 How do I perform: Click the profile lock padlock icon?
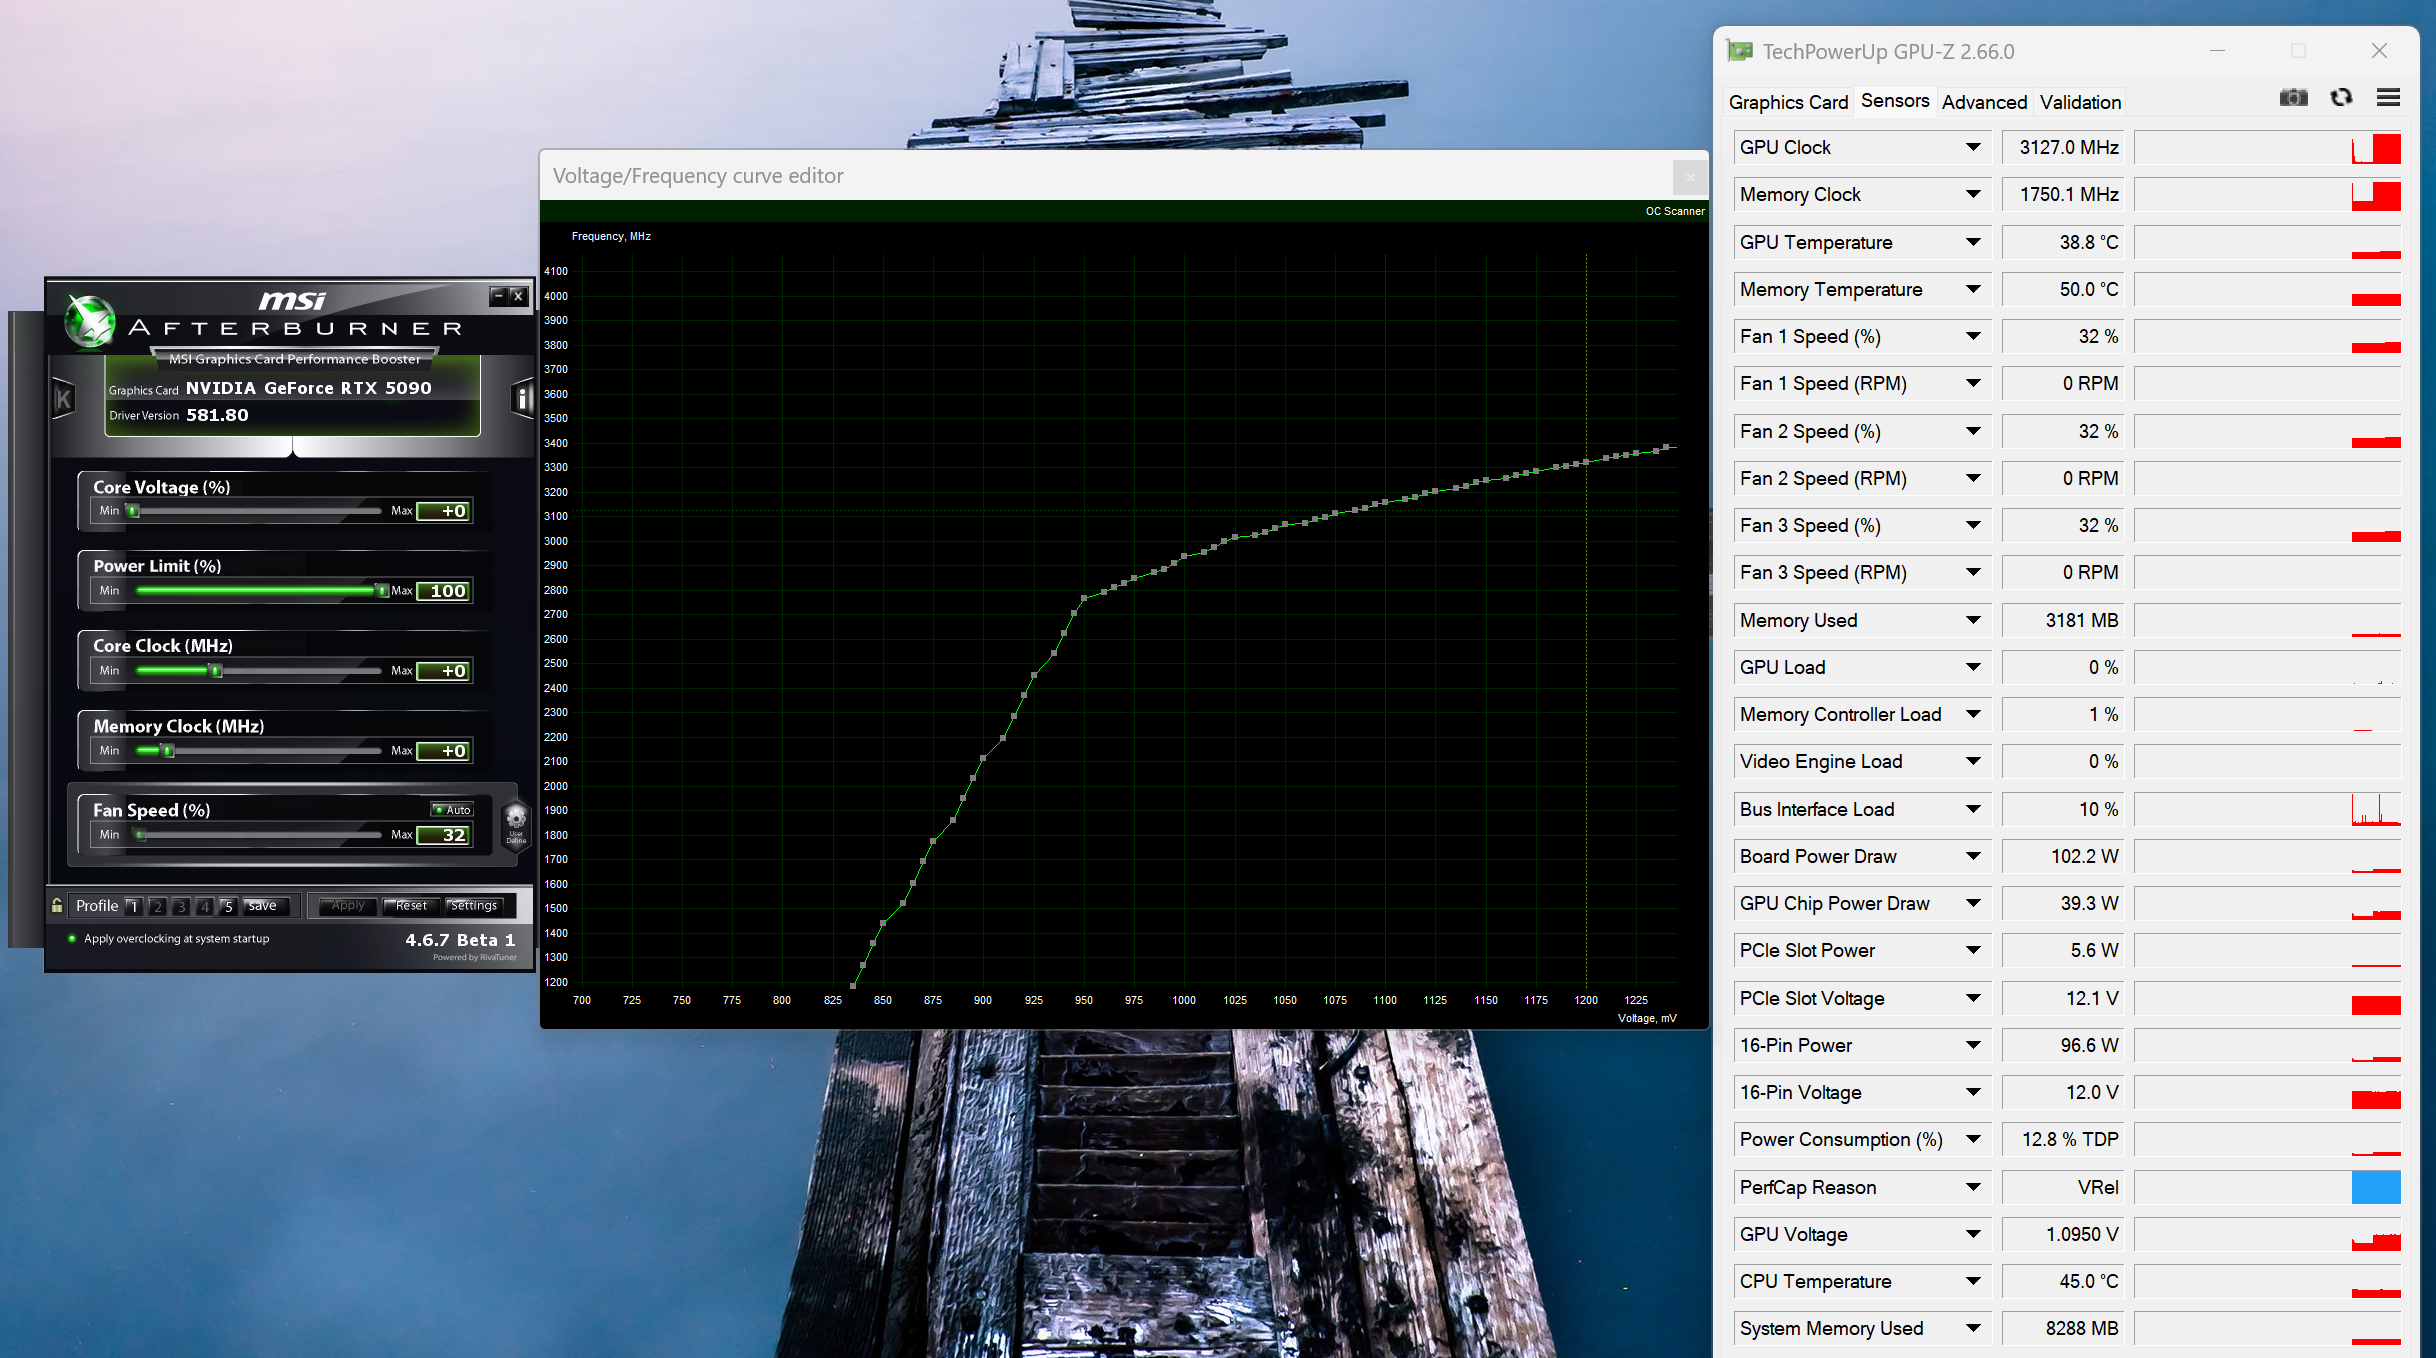(x=58, y=905)
